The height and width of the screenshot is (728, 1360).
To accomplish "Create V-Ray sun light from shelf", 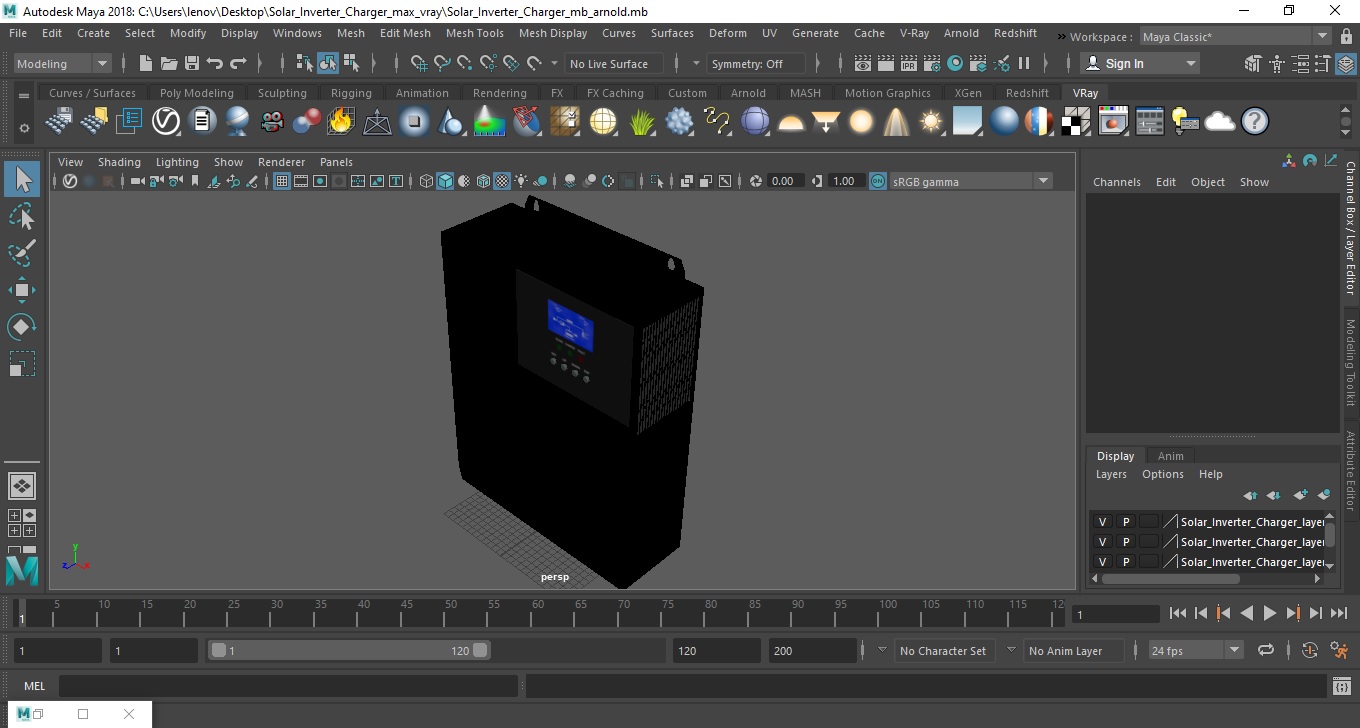I will tap(932, 122).
